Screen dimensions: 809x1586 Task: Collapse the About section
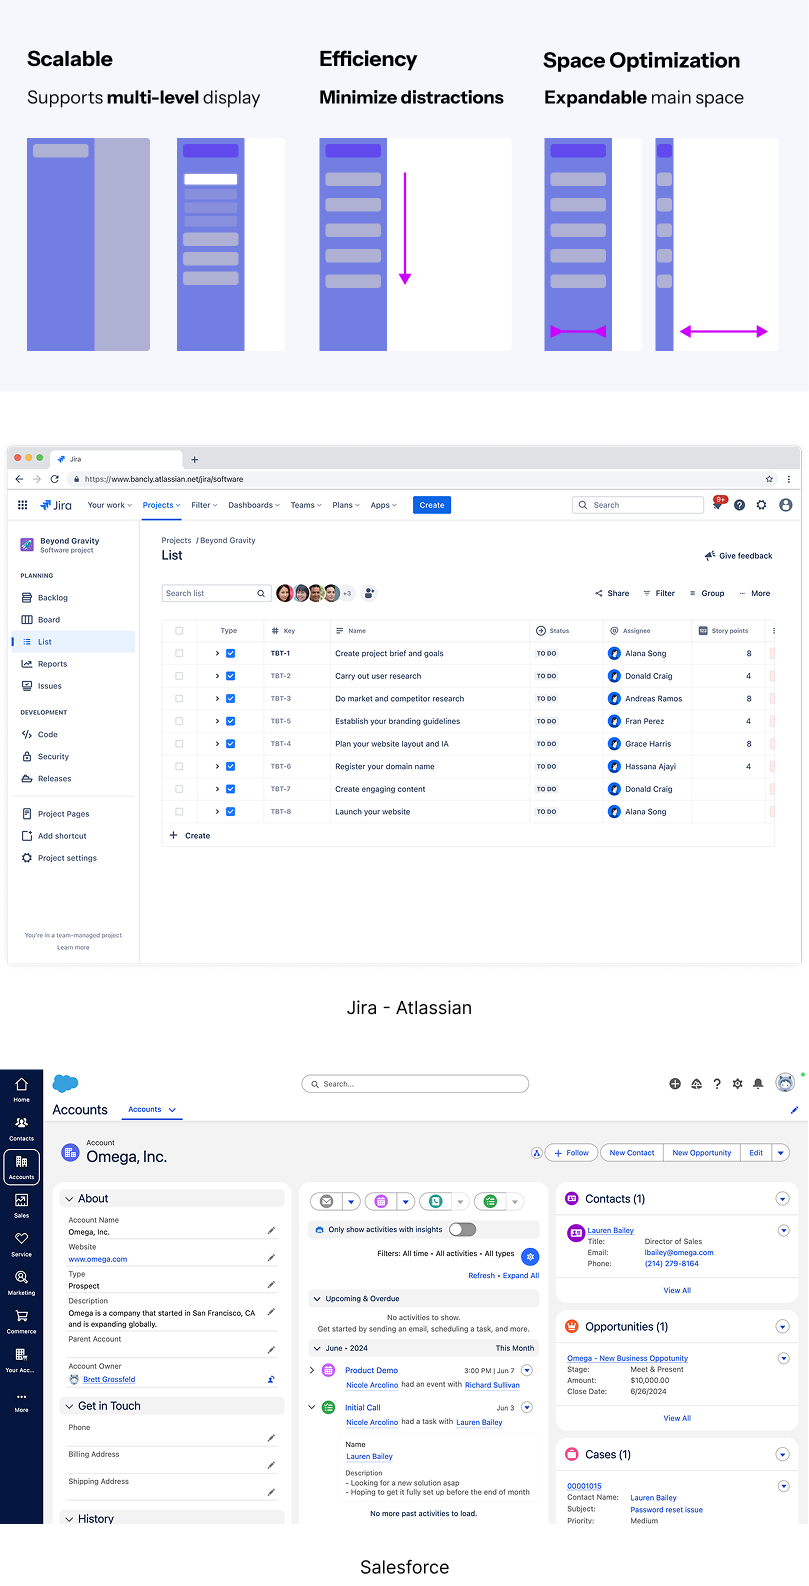[70, 1199]
